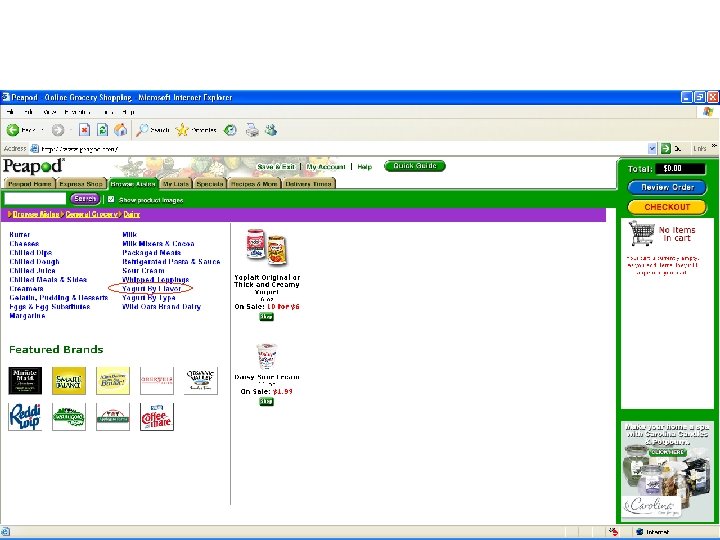The width and height of the screenshot is (720, 540).
Task: Click the IE window title bar icon
Action: click(x=6, y=97)
